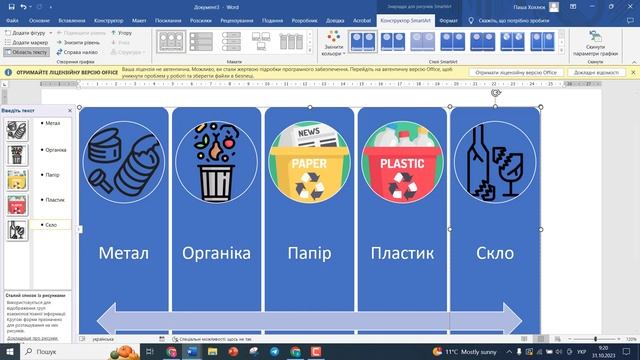640x360 pixels.
Task: Open Telegram from the taskbar
Action: click(x=274, y=351)
